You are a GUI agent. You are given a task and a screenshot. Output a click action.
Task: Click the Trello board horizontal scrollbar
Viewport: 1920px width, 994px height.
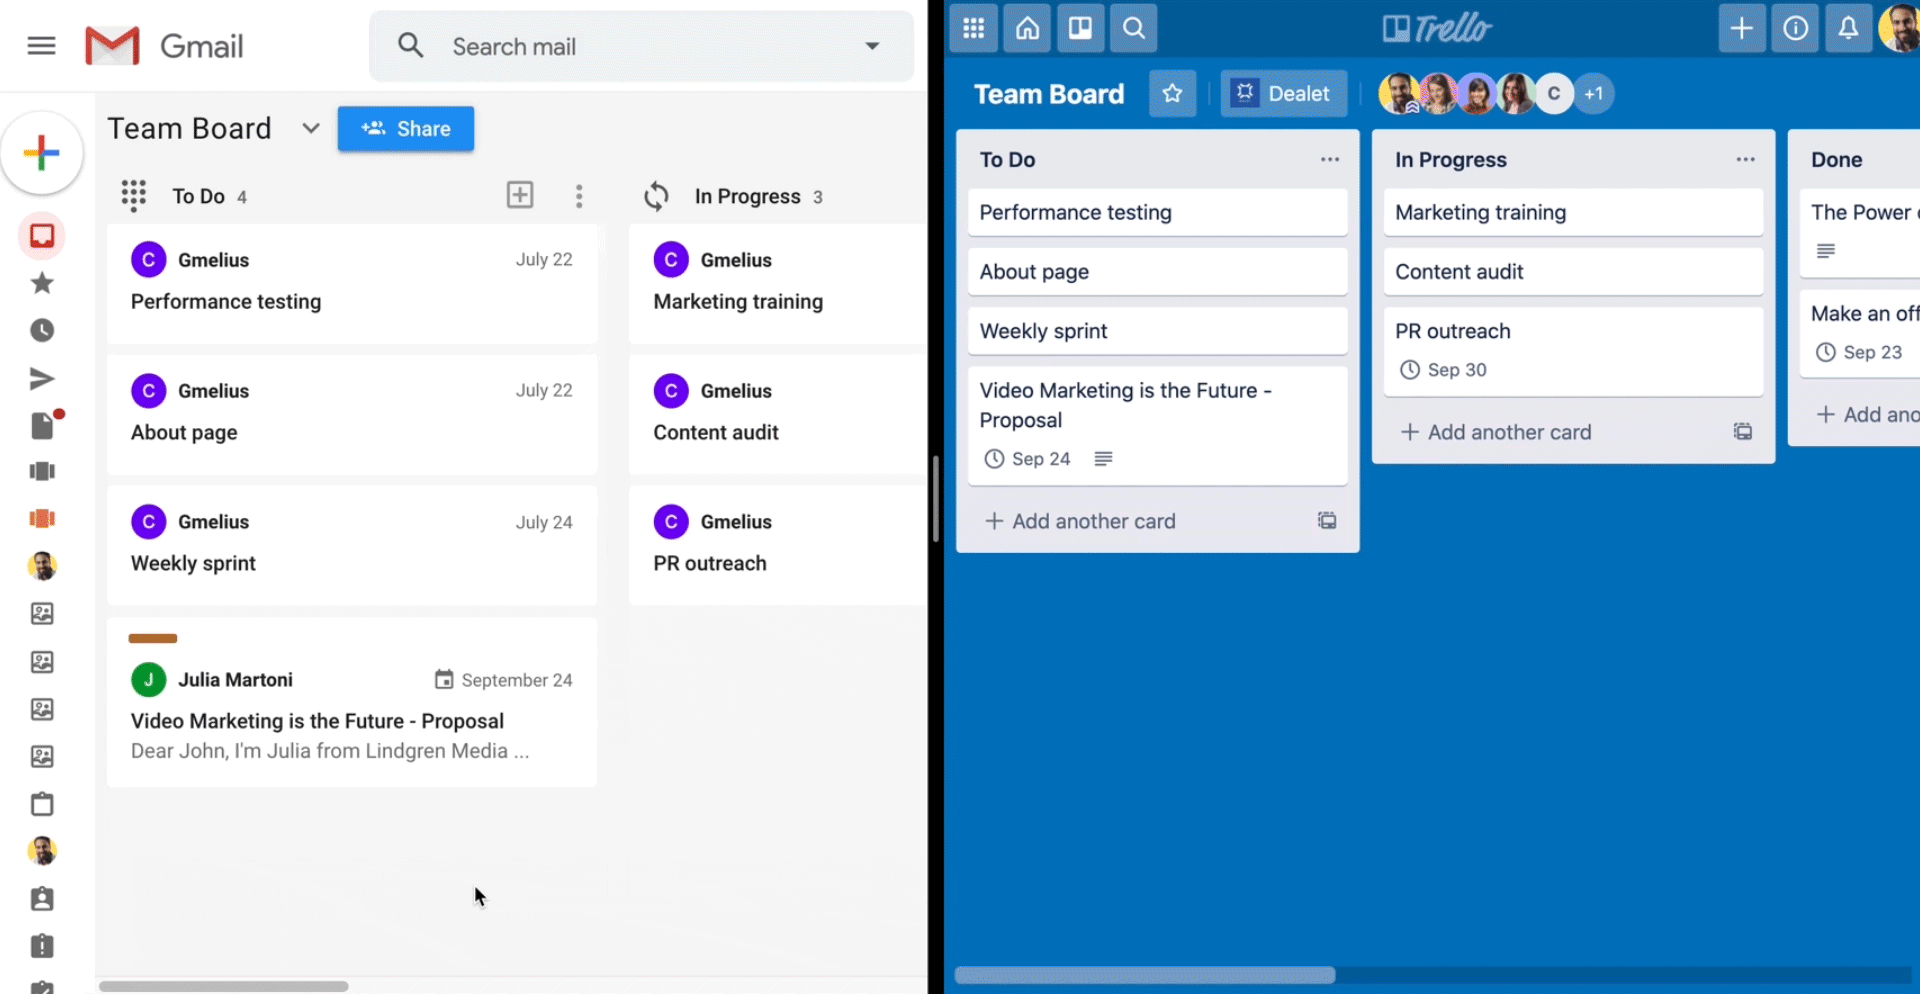pos(1145,975)
